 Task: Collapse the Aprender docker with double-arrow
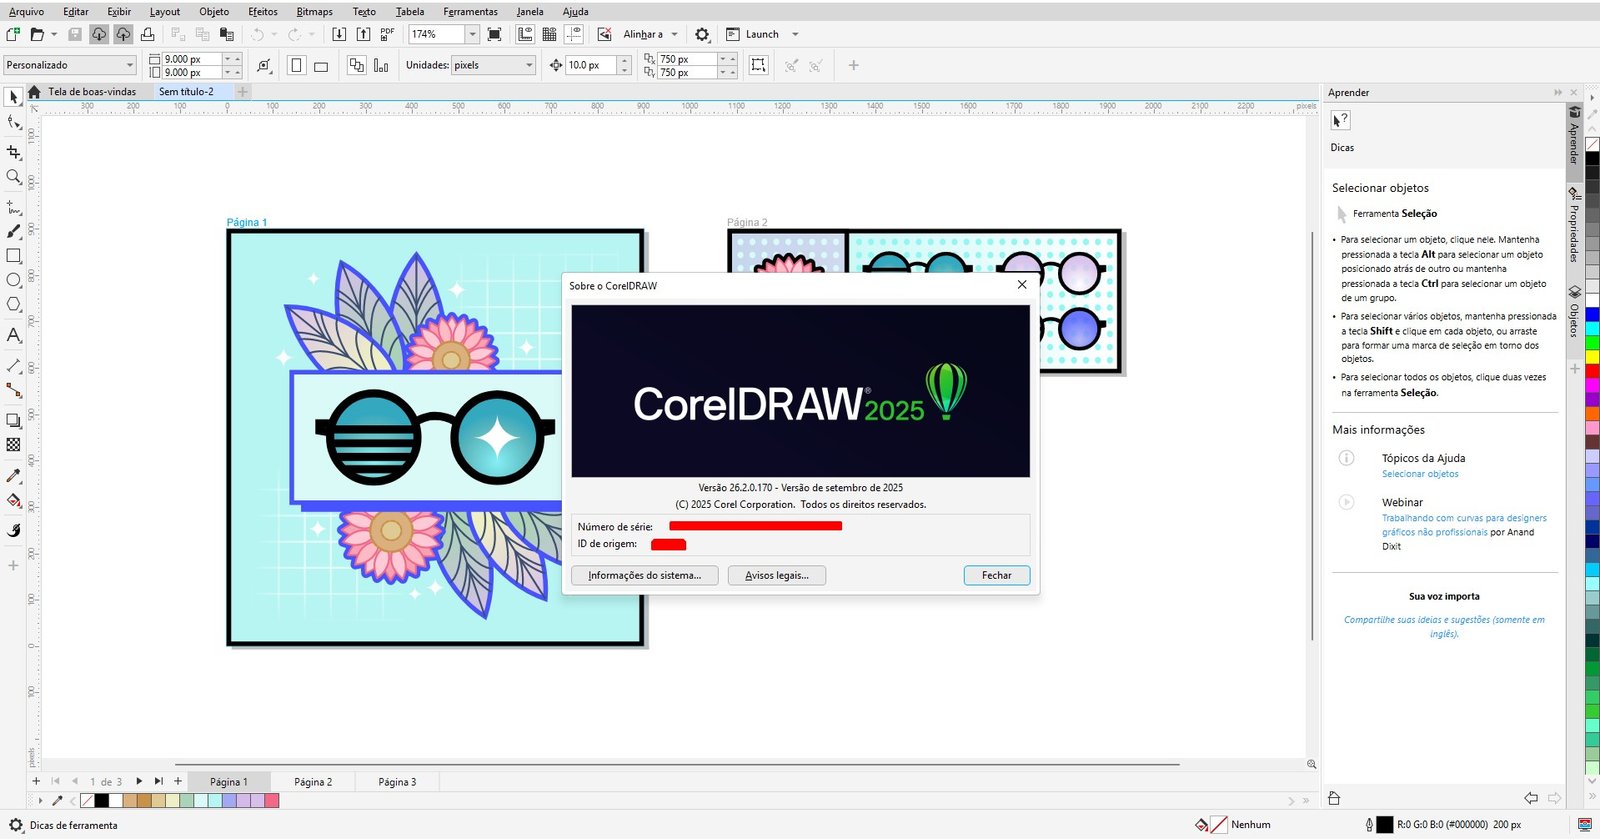point(1558,92)
